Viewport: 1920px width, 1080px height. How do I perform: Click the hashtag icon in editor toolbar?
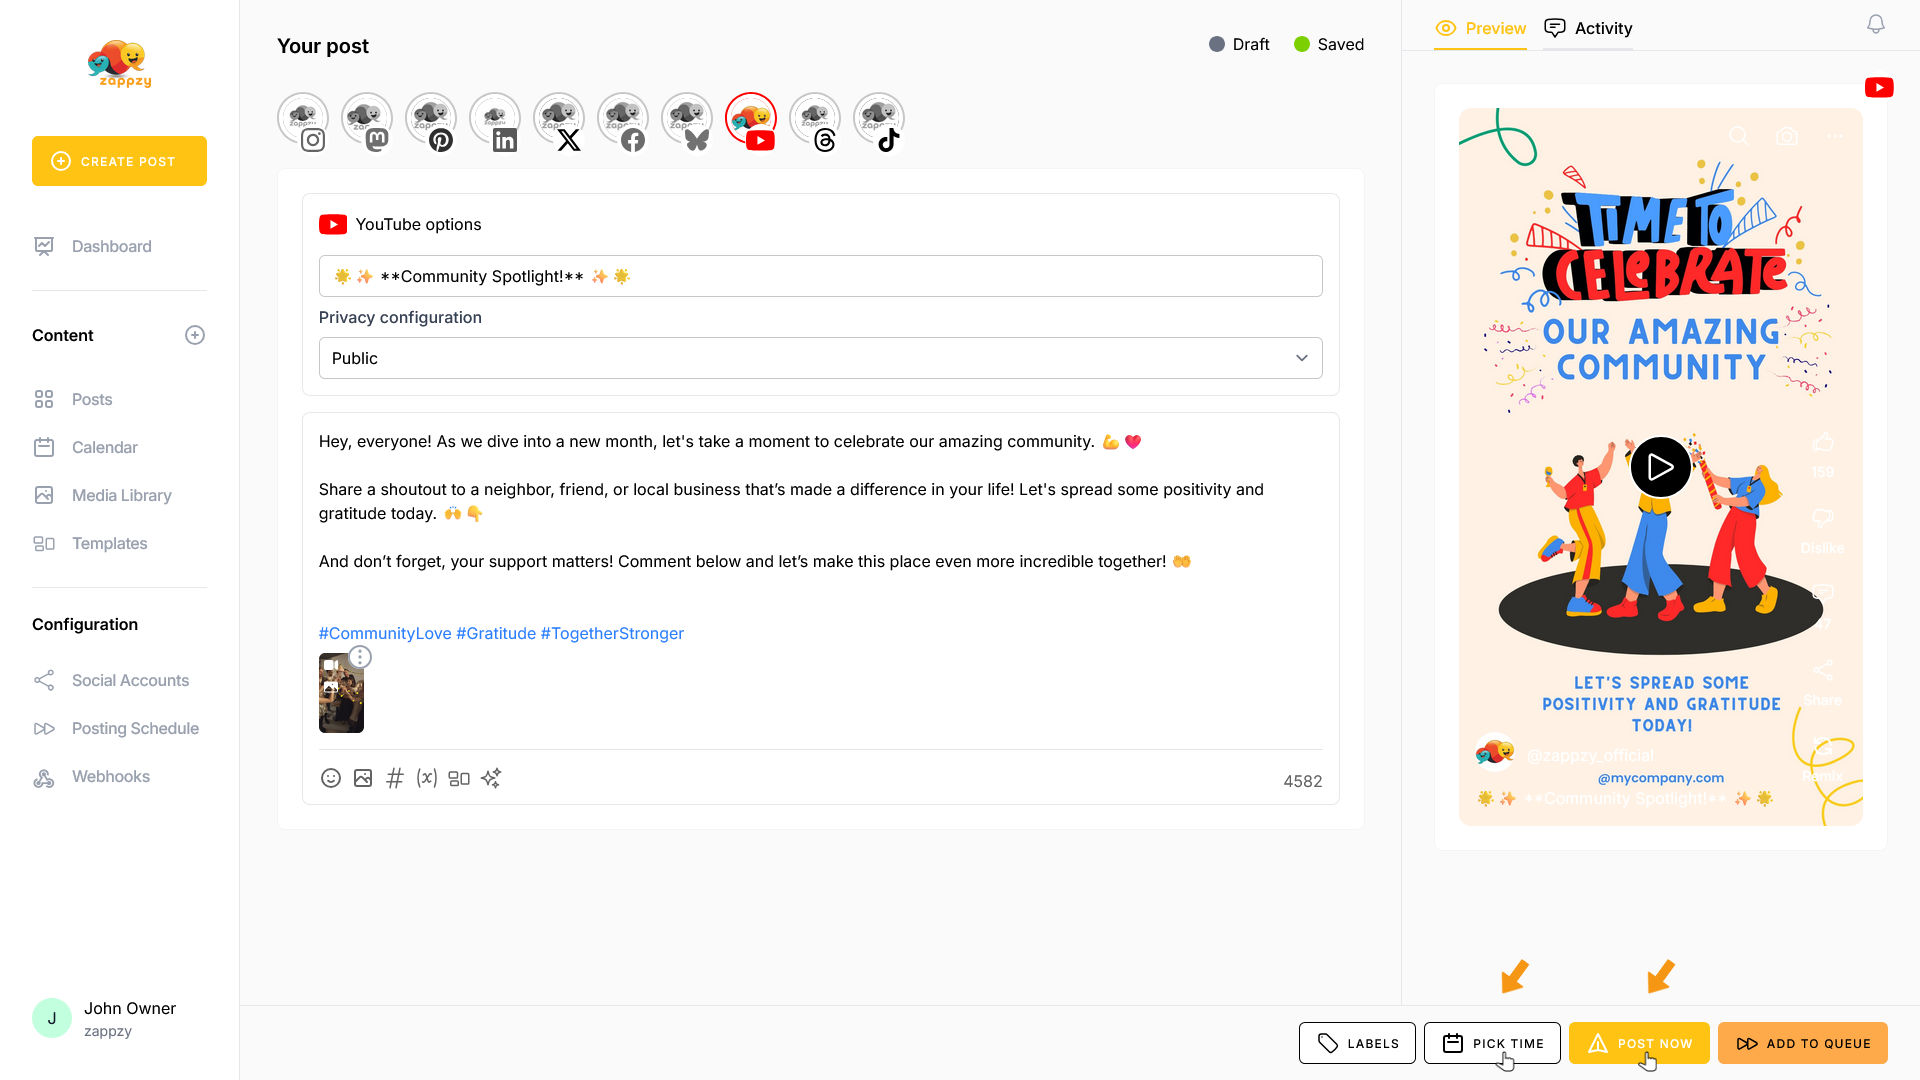point(395,778)
